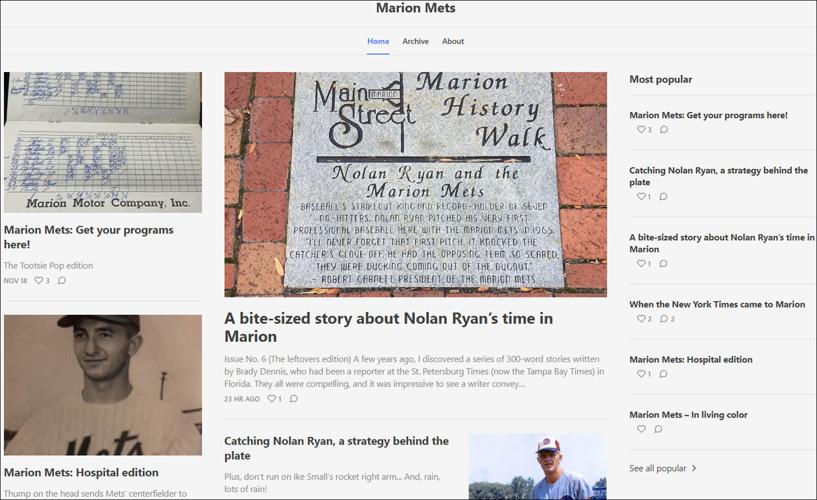Open "Catching Nolan Ryan, a strategy behind the plate" headline
This screenshot has width=817, height=500.
pyautogui.click(x=336, y=448)
